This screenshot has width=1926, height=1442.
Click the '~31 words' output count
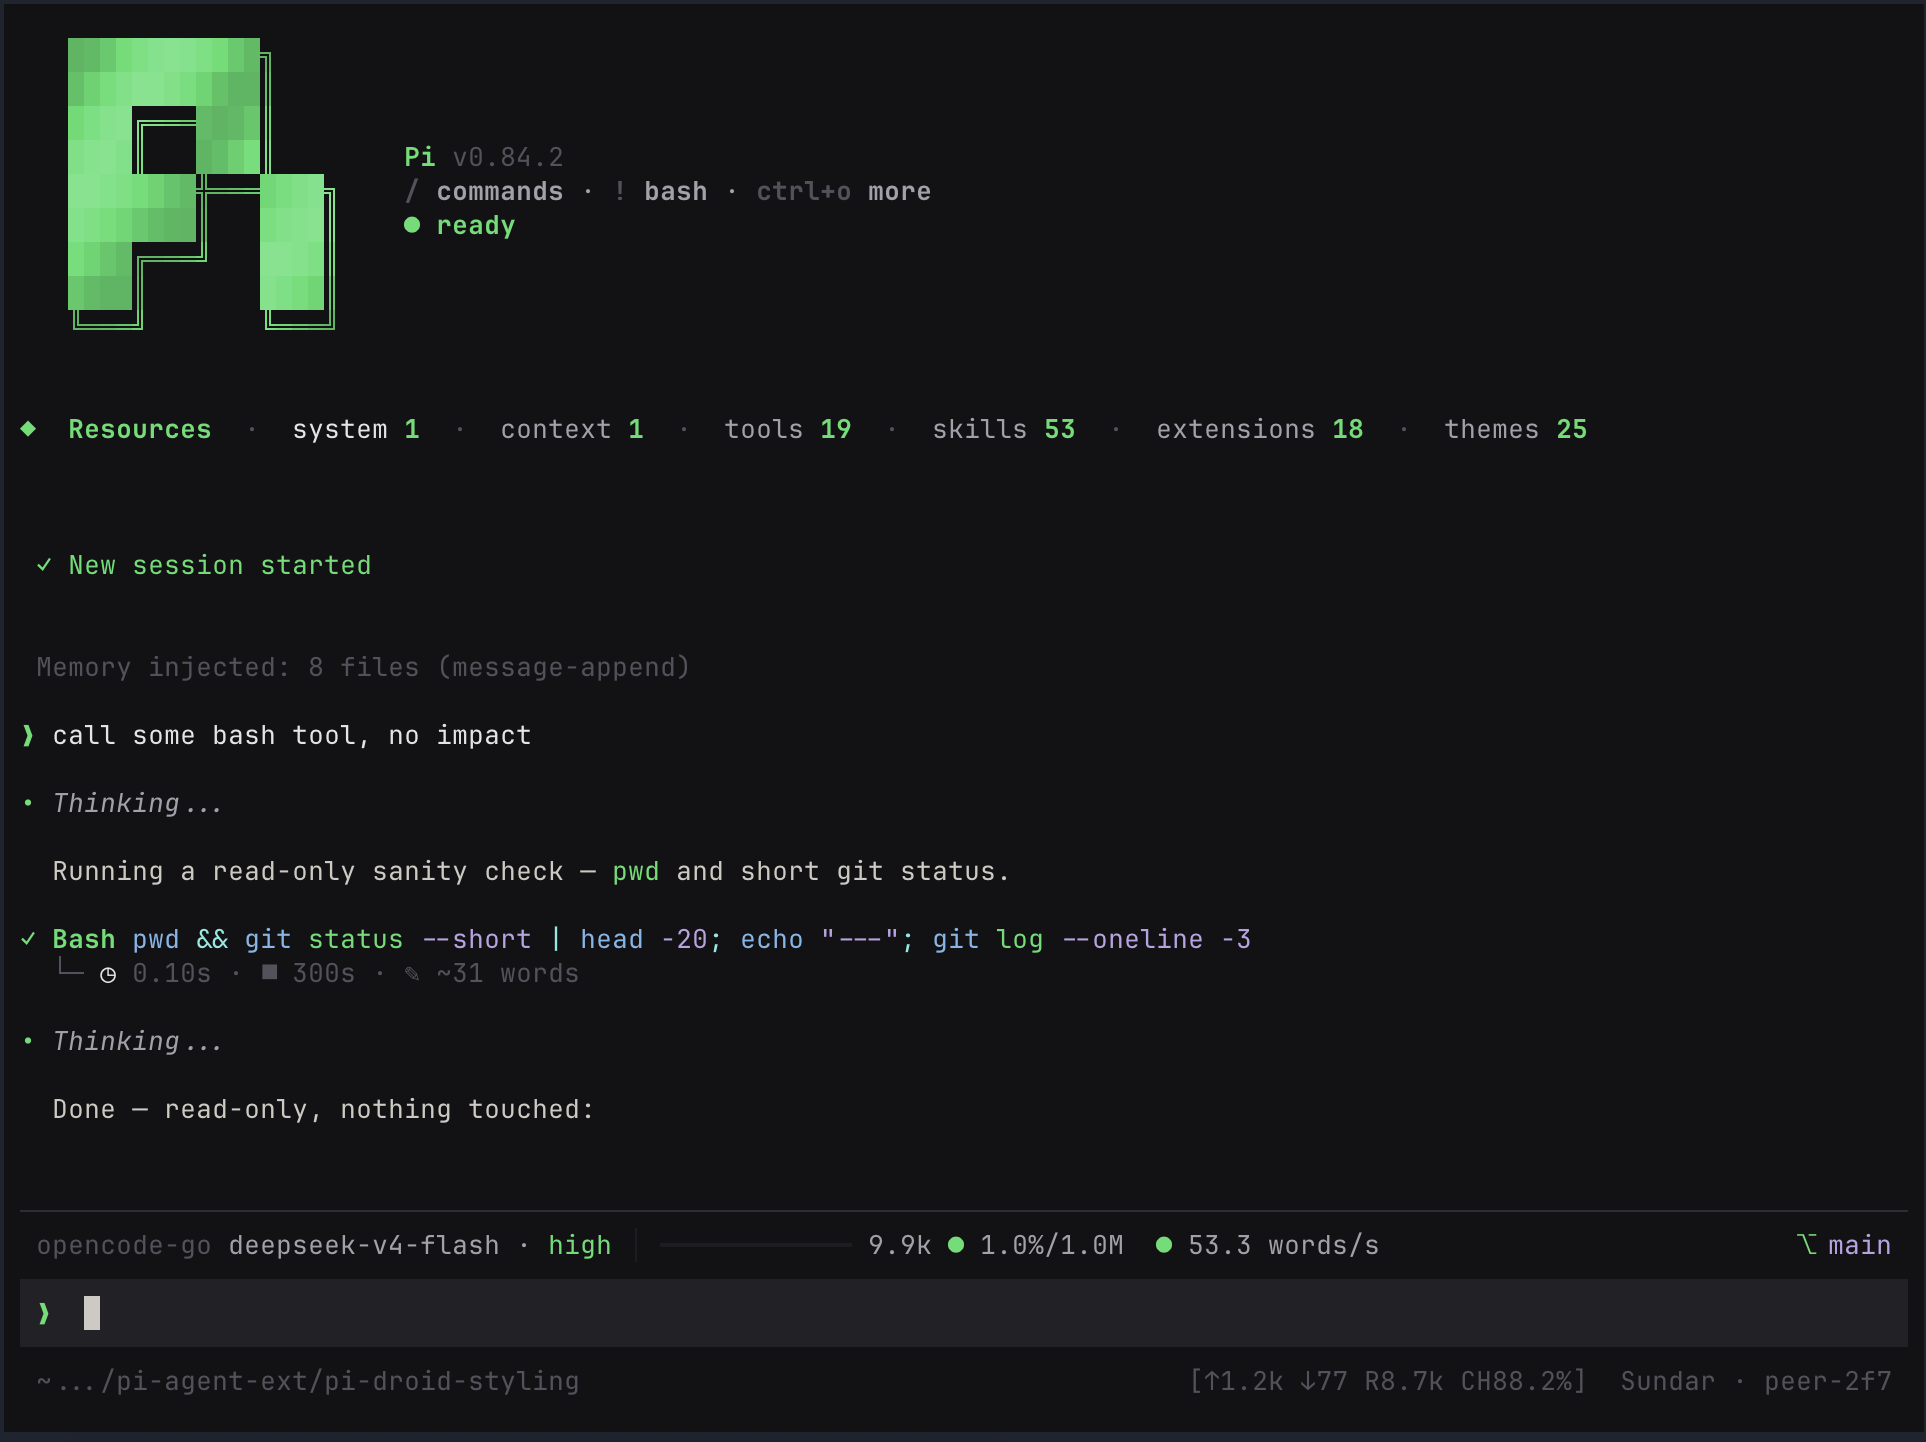(x=508, y=974)
